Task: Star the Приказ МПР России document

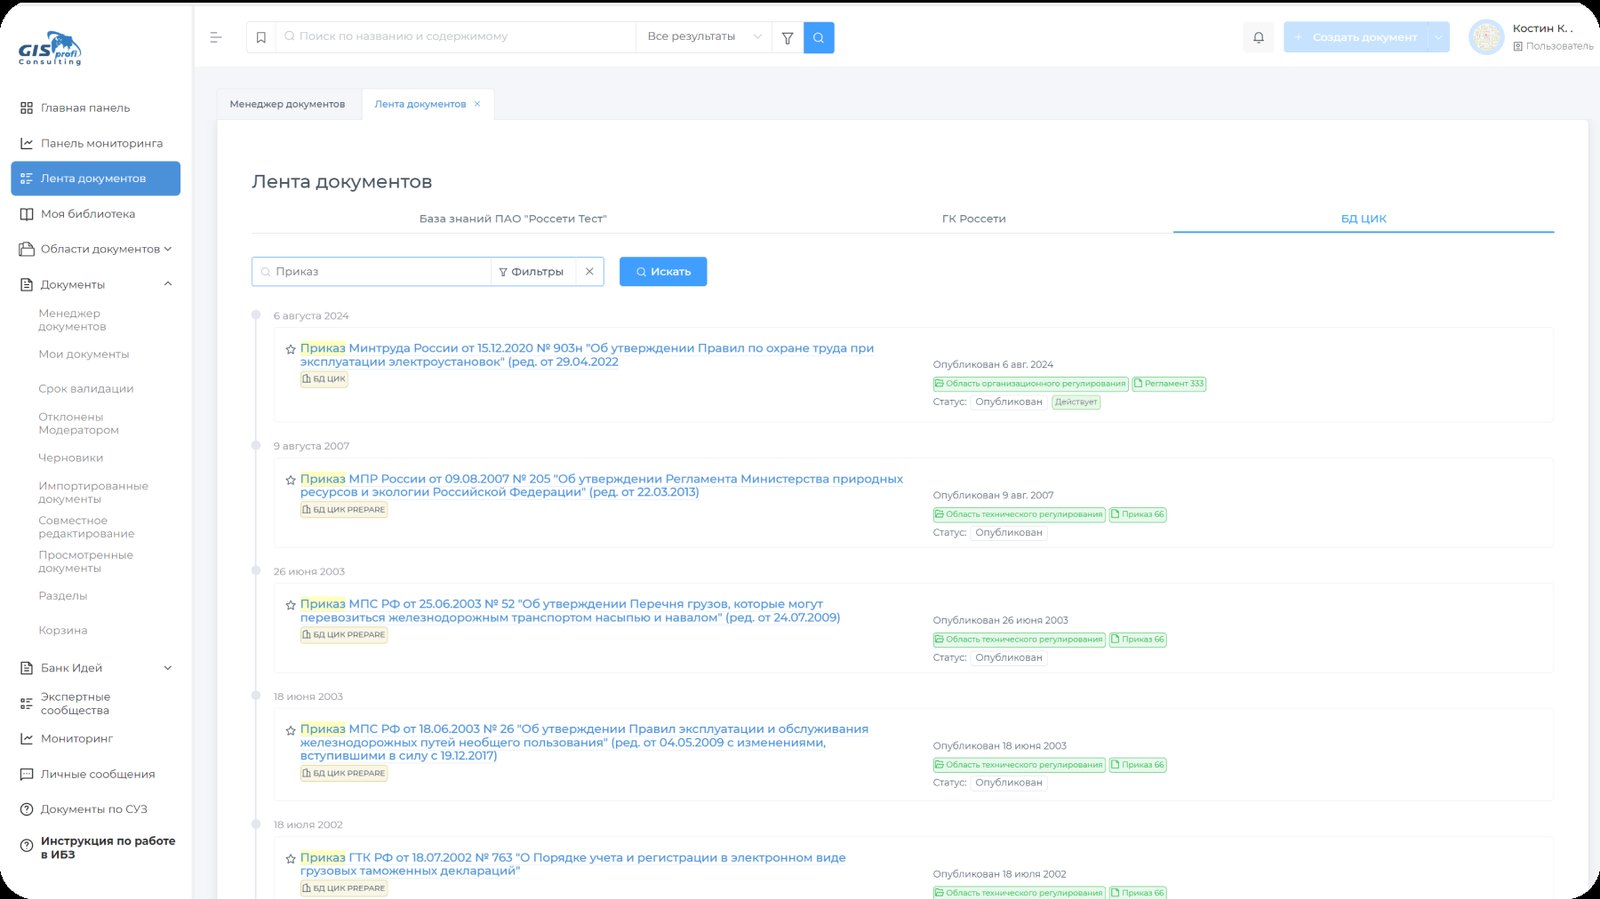Action: 291,480
